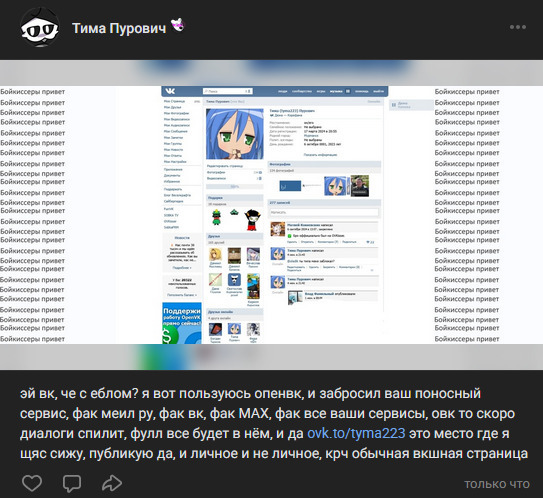Click the green-hat character gift image
Screen dimensions: 543x498
coord(216,218)
